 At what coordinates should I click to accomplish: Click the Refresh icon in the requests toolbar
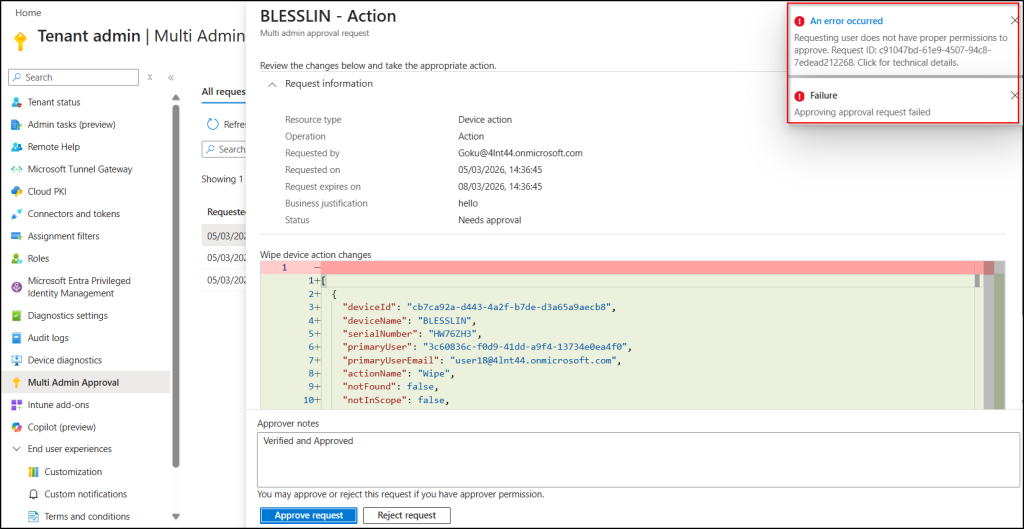(213, 124)
